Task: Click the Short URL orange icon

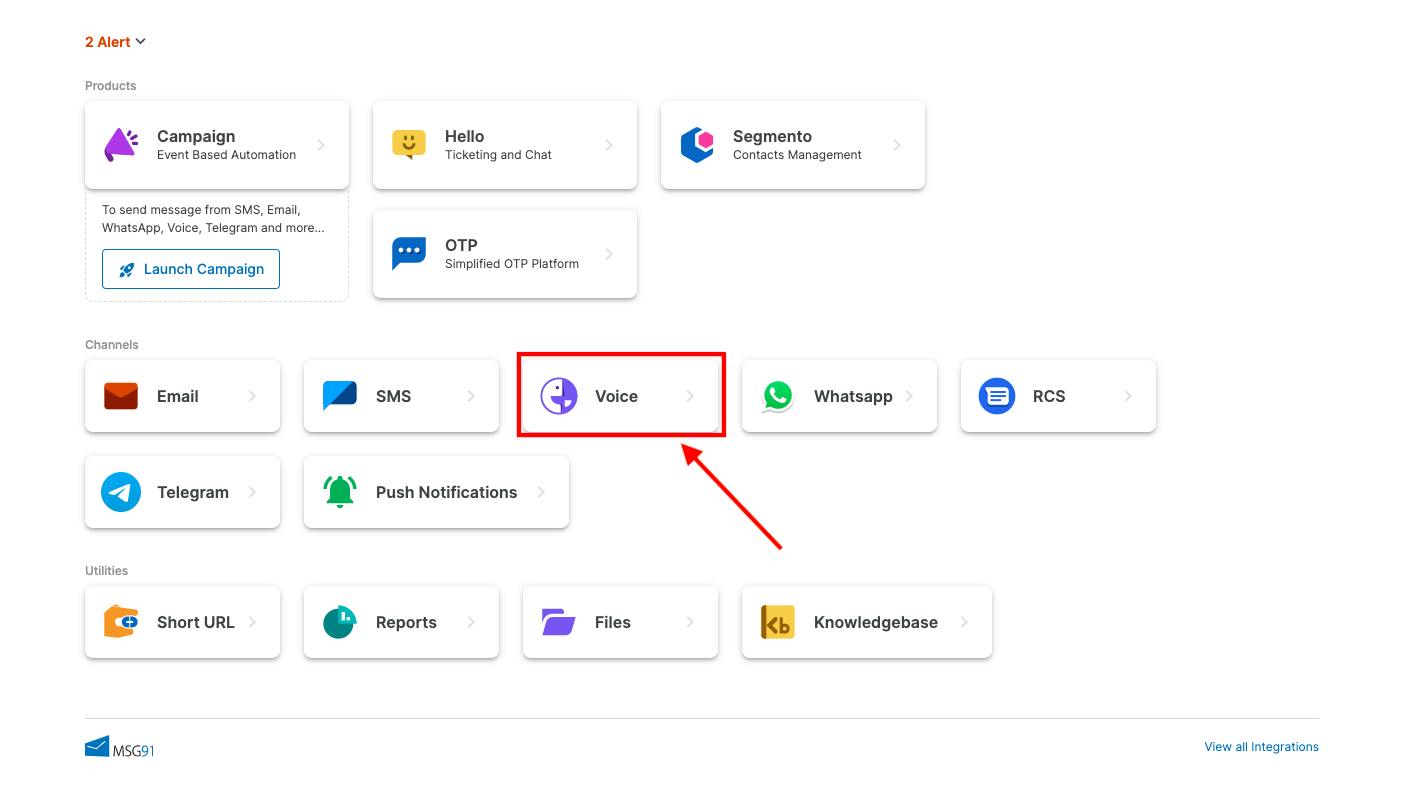Action: 121,622
